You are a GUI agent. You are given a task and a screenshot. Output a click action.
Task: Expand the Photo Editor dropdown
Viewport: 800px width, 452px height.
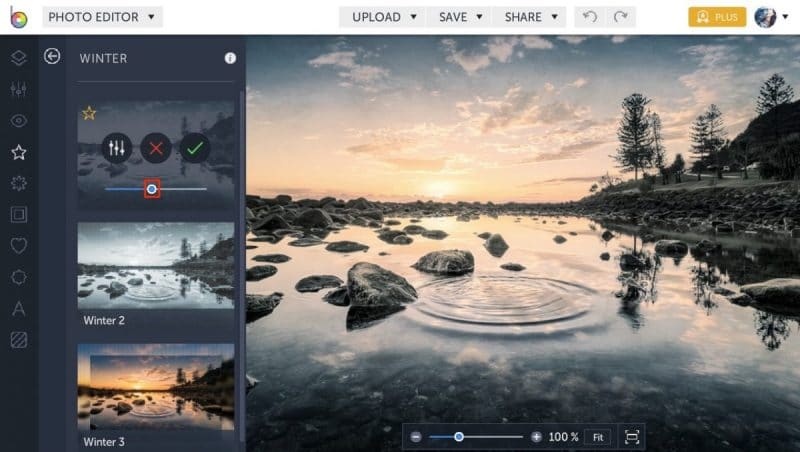click(102, 17)
